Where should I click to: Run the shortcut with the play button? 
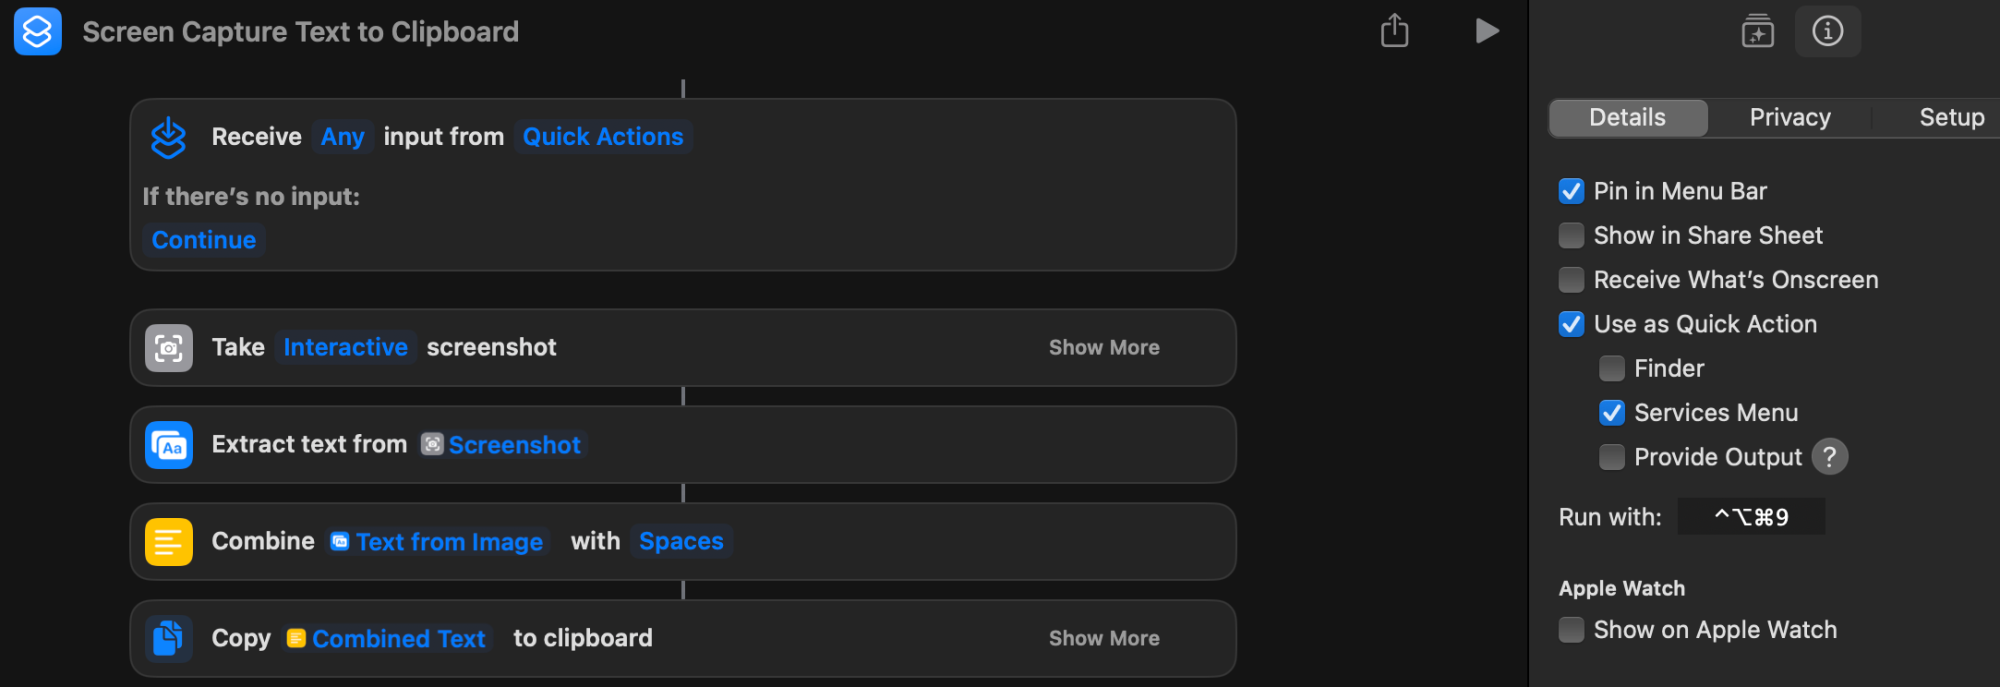[x=1487, y=31]
